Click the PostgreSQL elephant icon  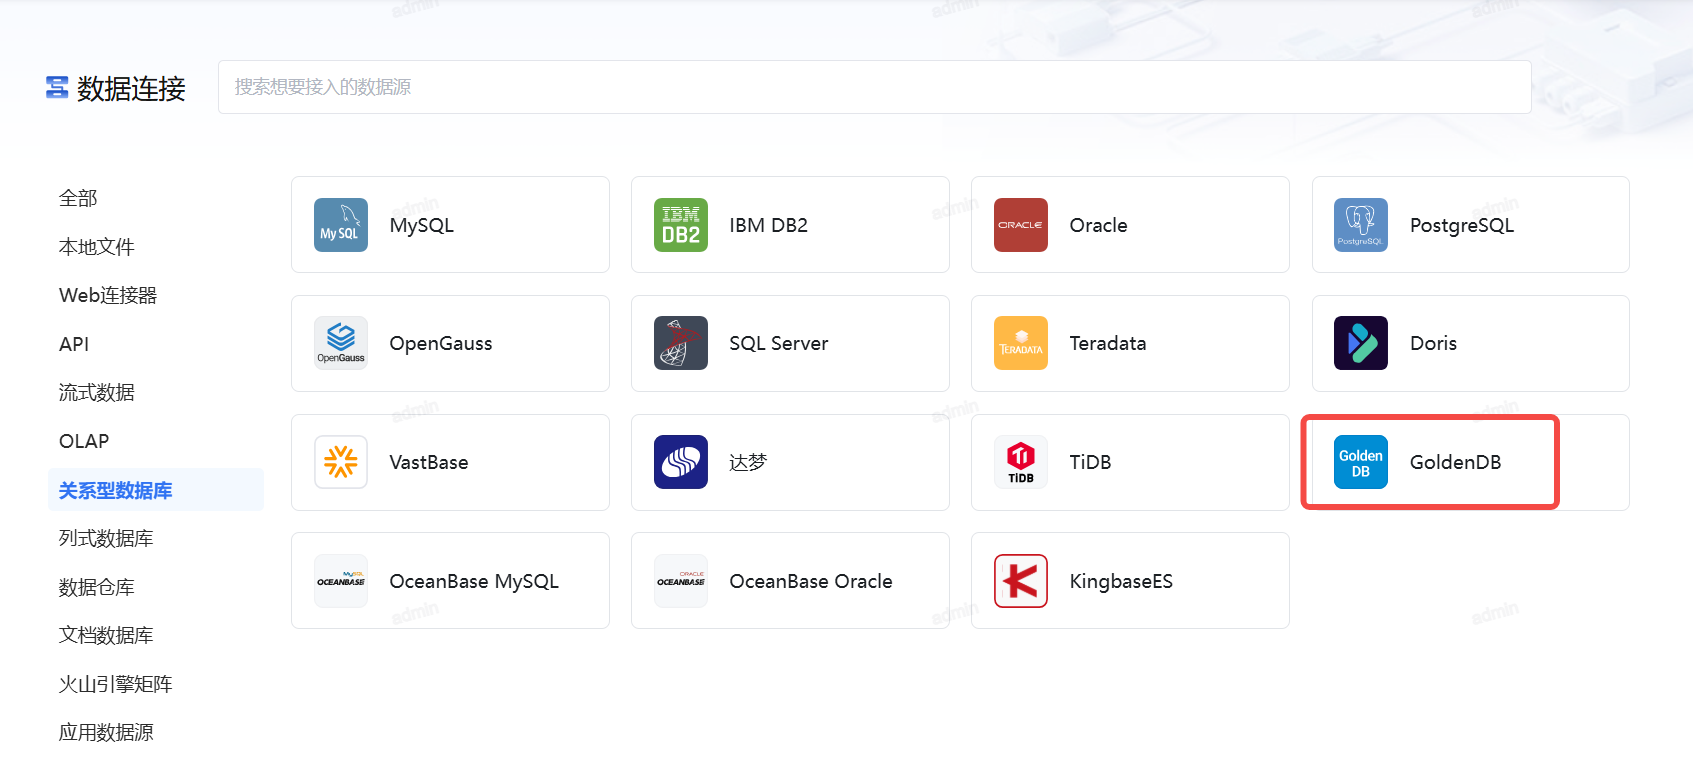pyautogui.click(x=1361, y=225)
